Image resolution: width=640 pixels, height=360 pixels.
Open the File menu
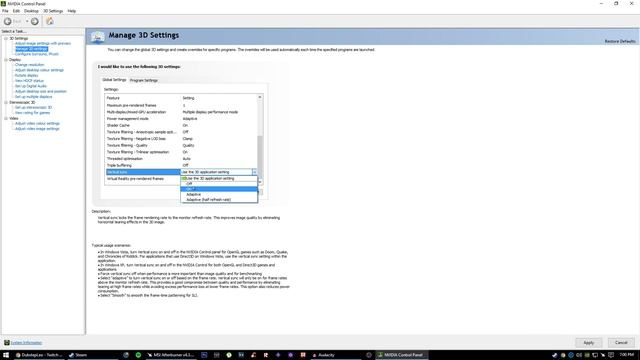tap(5, 11)
